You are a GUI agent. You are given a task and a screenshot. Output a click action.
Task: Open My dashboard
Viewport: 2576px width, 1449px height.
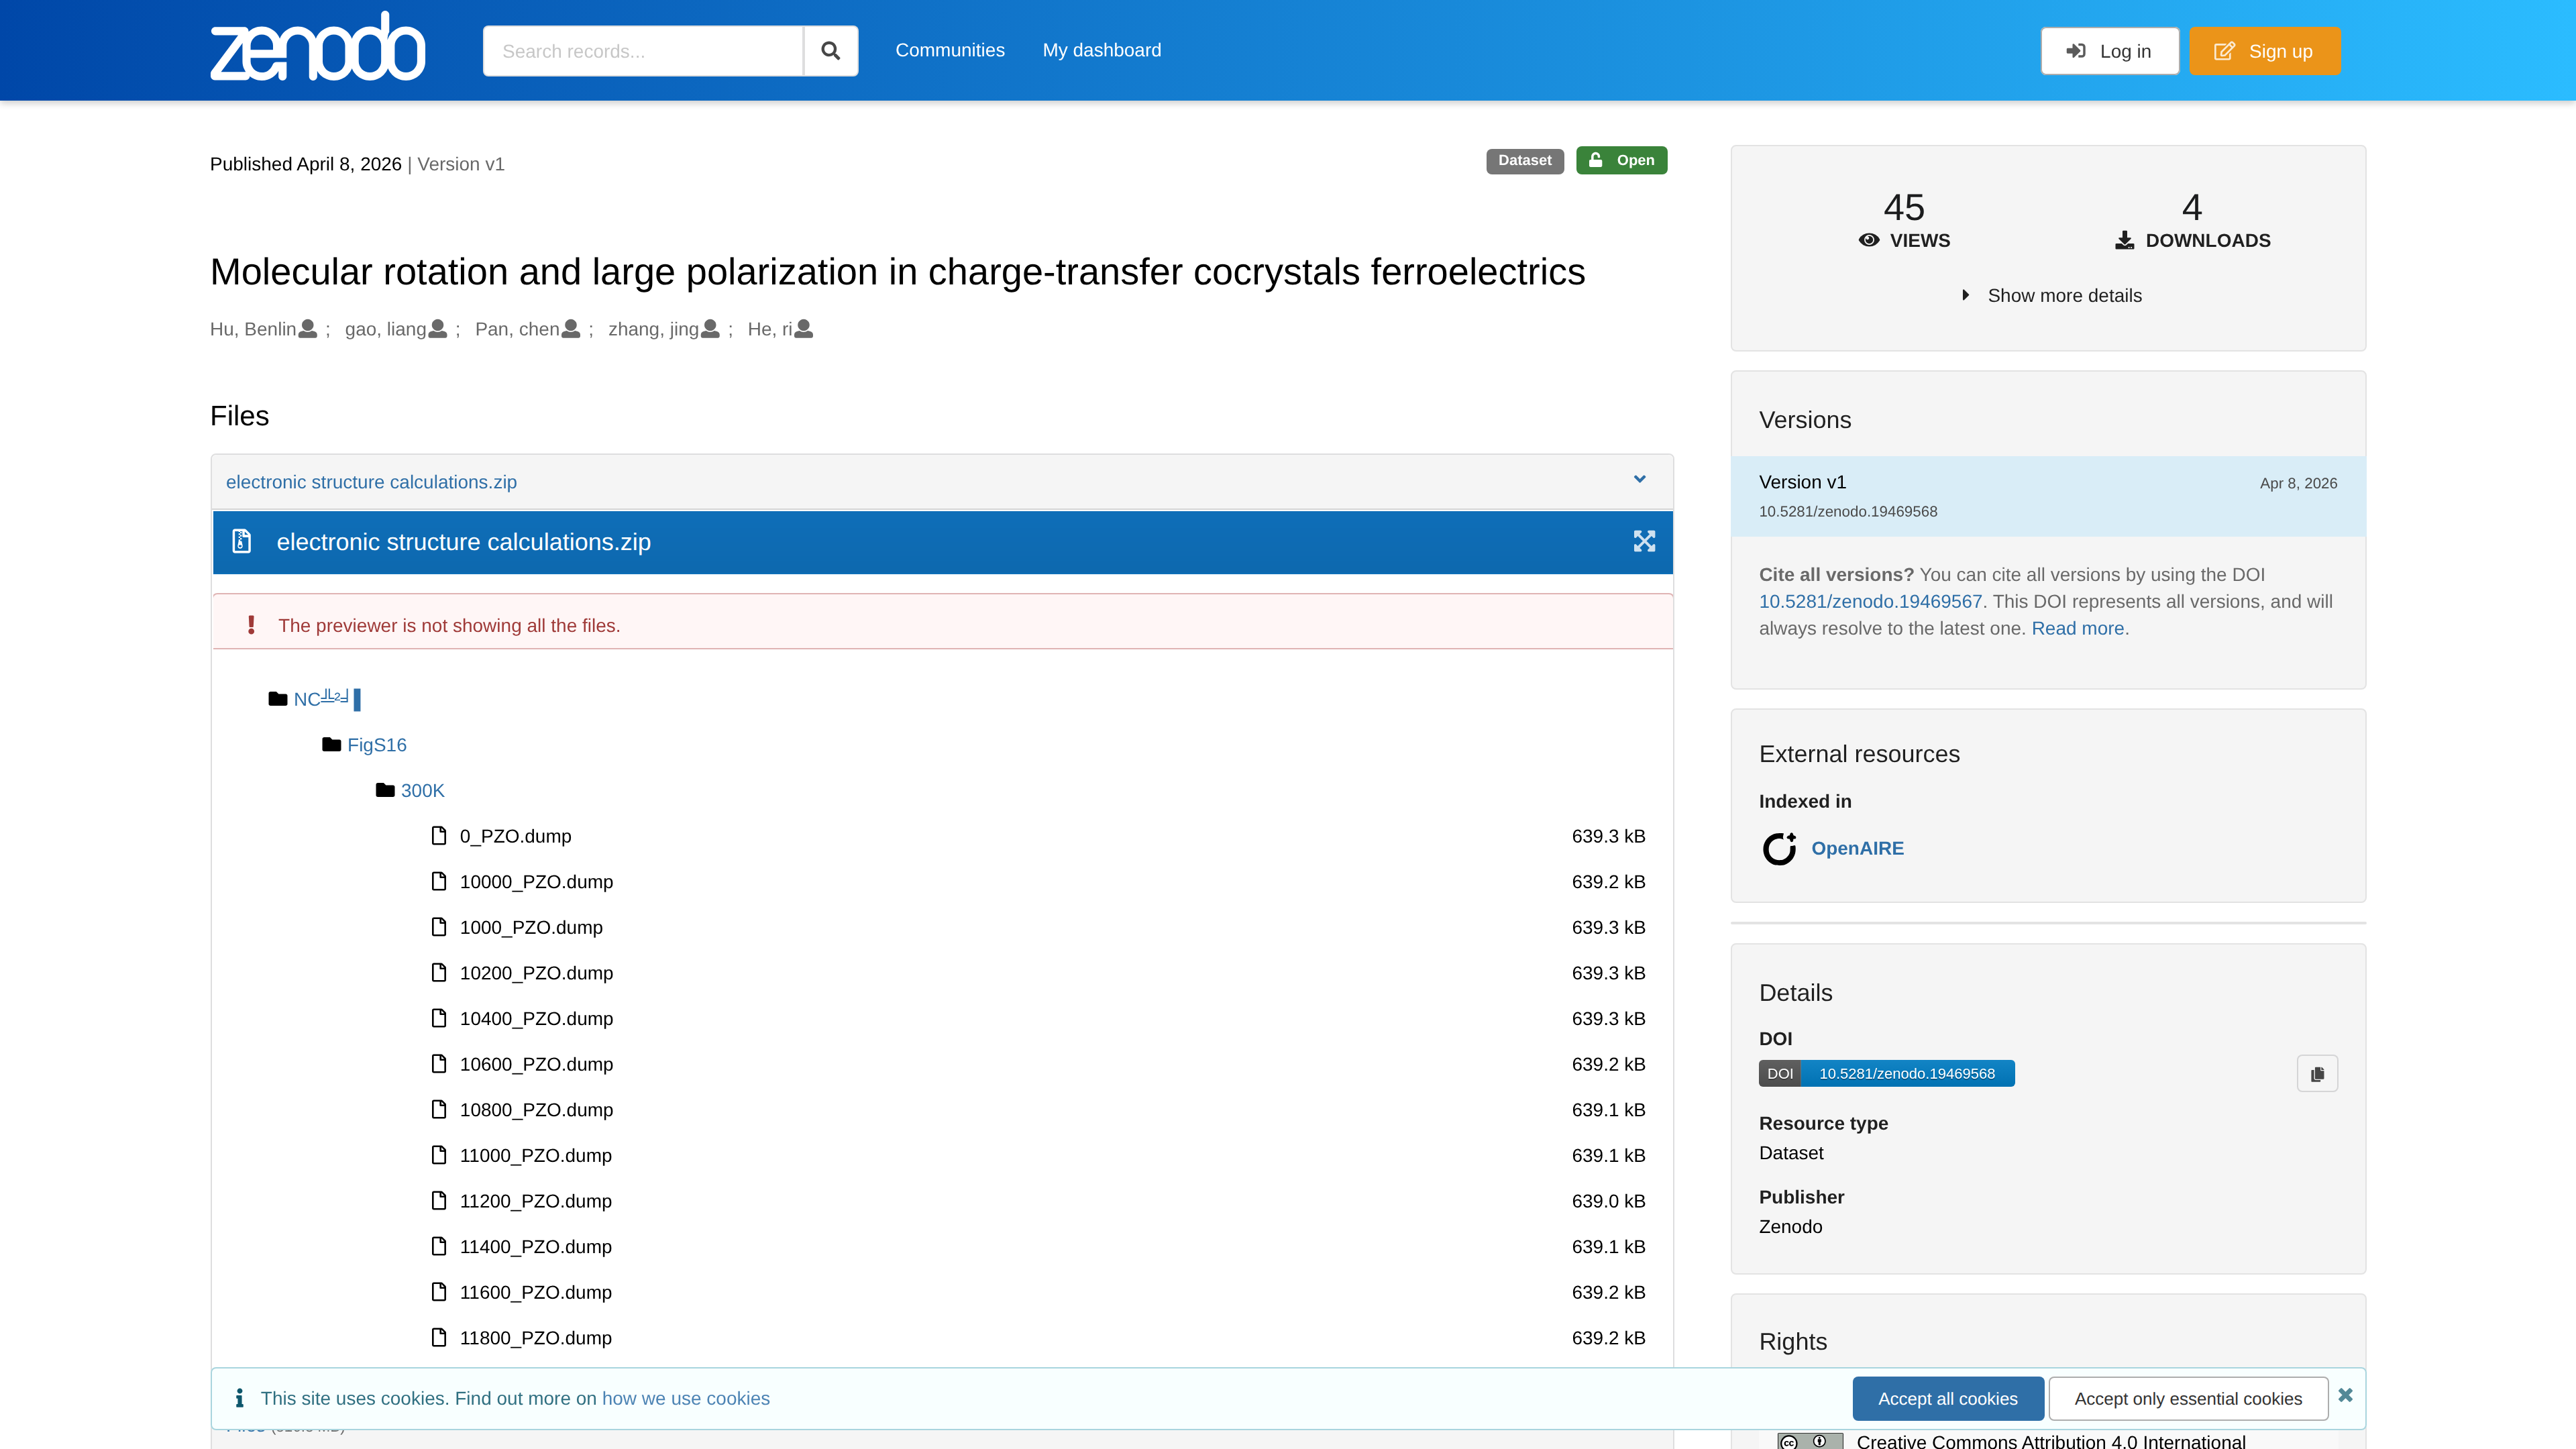click(x=1102, y=50)
